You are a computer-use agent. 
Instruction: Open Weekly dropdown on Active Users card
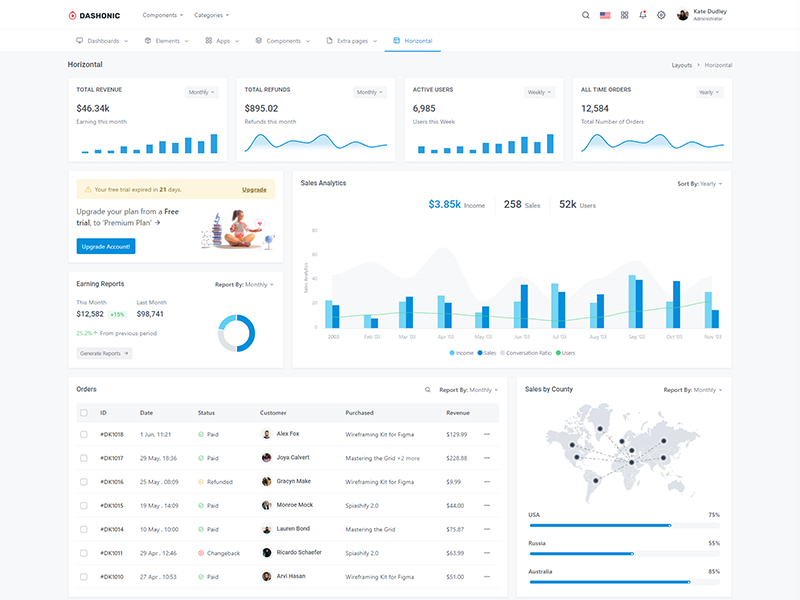[539, 92]
